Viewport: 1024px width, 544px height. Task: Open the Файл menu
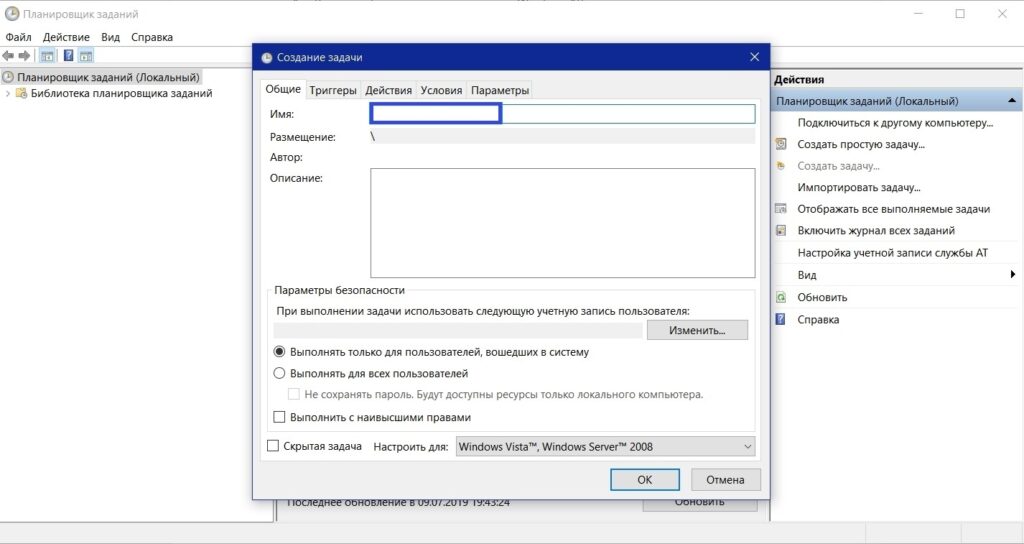click(18, 37)
